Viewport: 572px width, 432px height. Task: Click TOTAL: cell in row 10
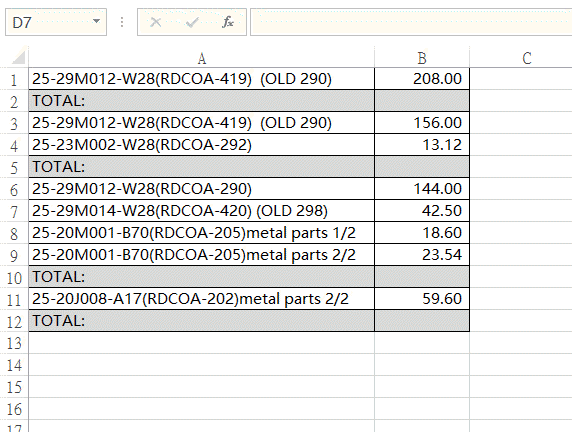click(201, 277)
